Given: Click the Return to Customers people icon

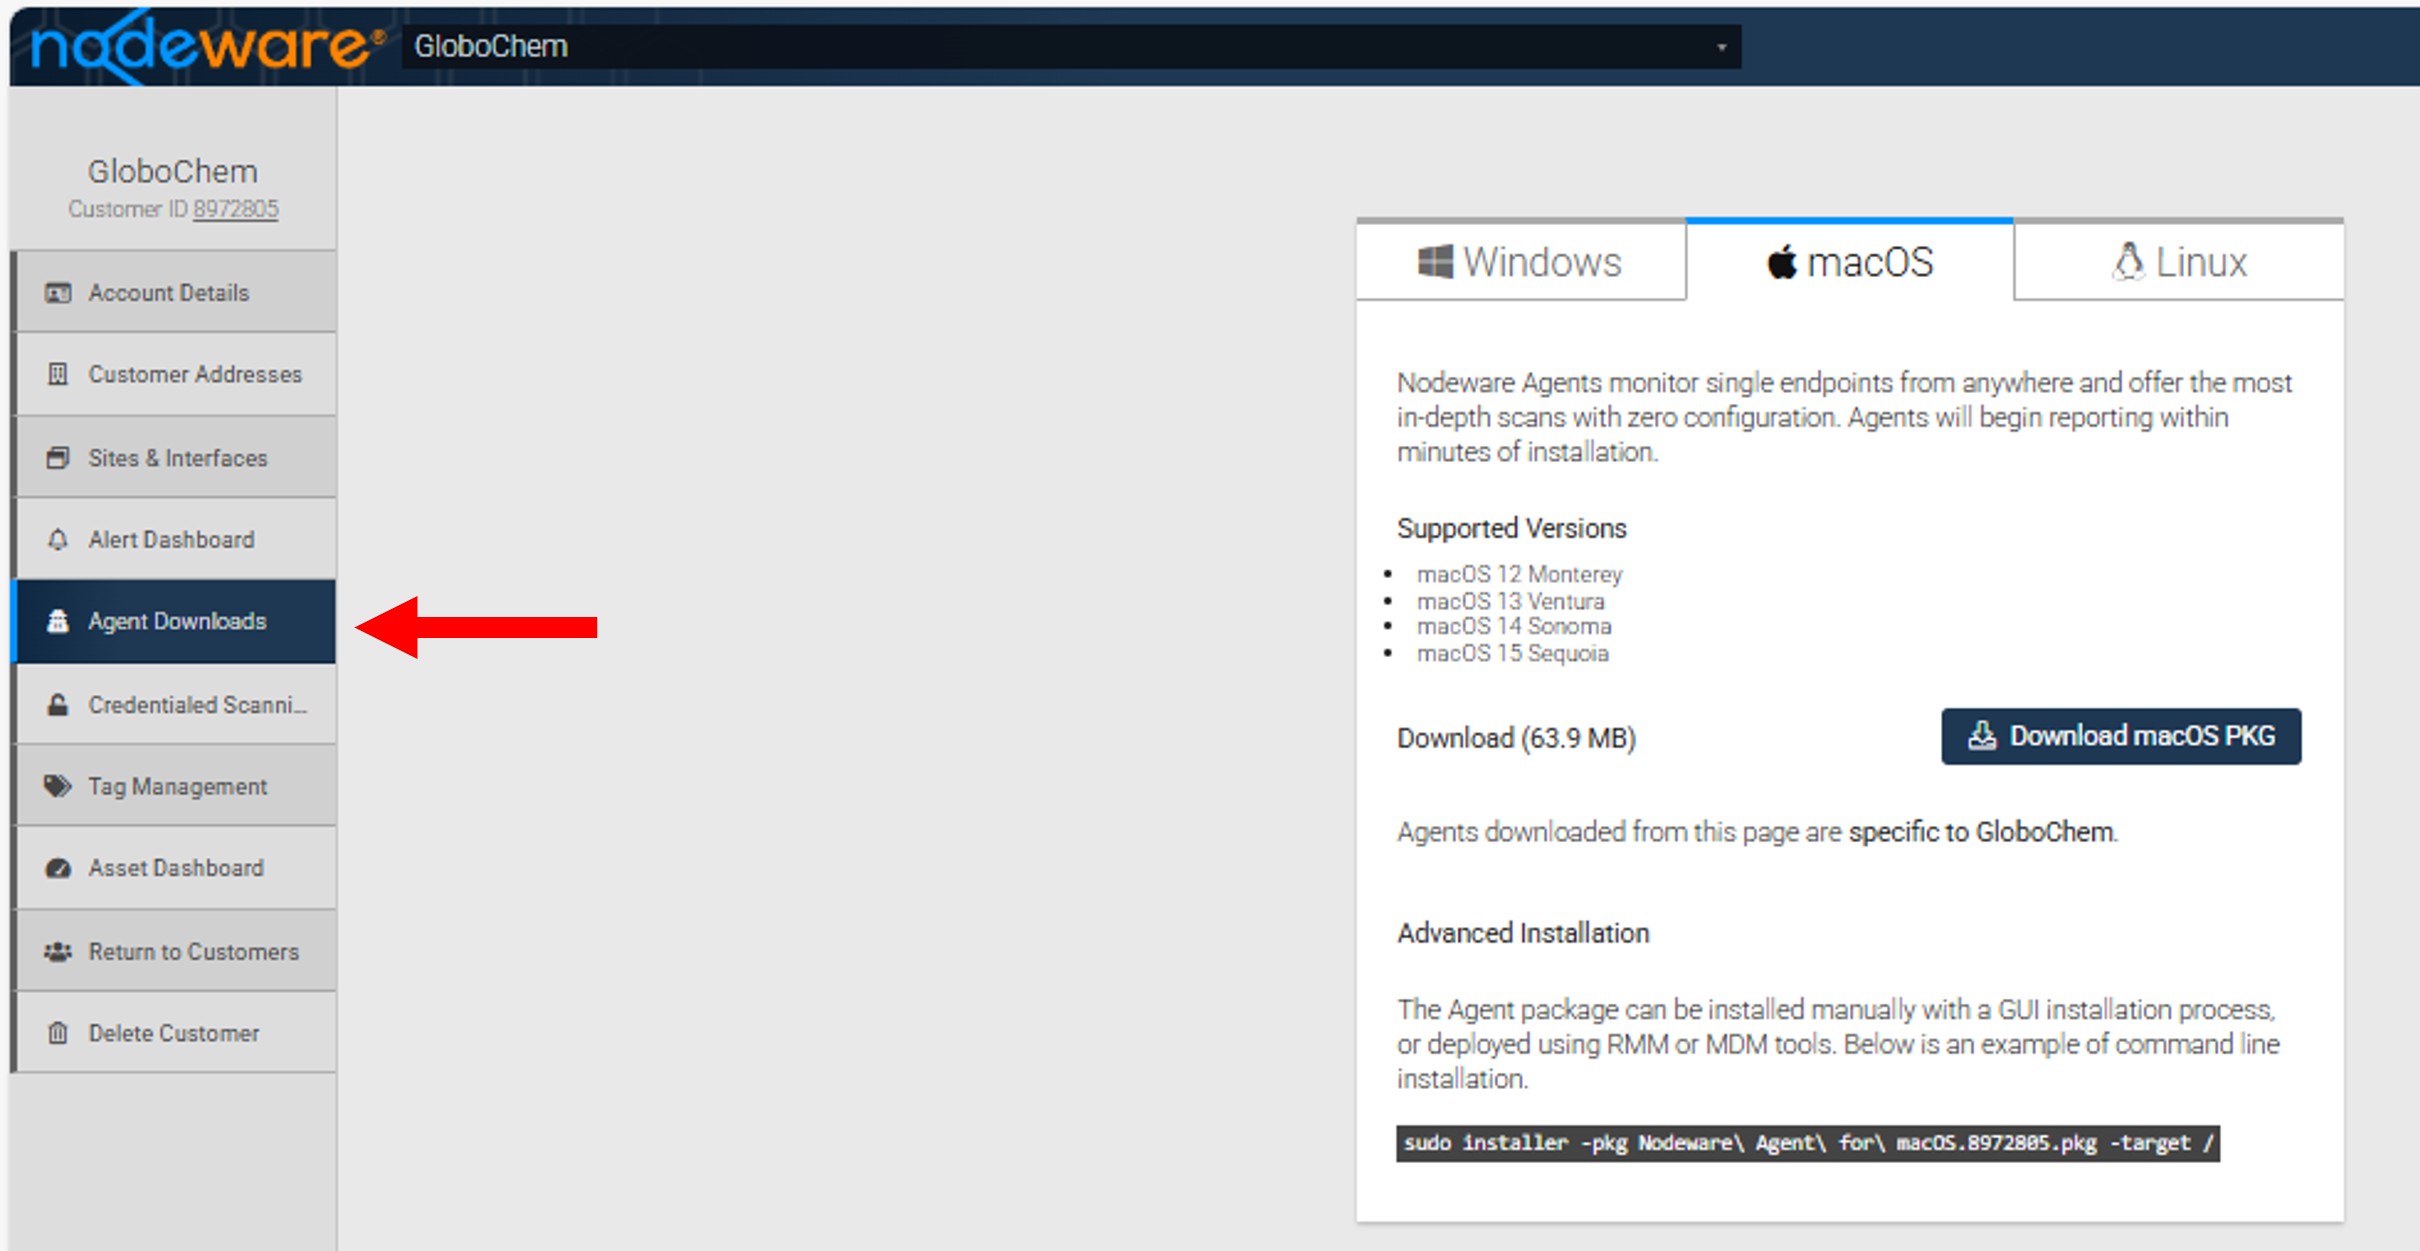Looking at the screenshot, I should click(x=58, y=951).
